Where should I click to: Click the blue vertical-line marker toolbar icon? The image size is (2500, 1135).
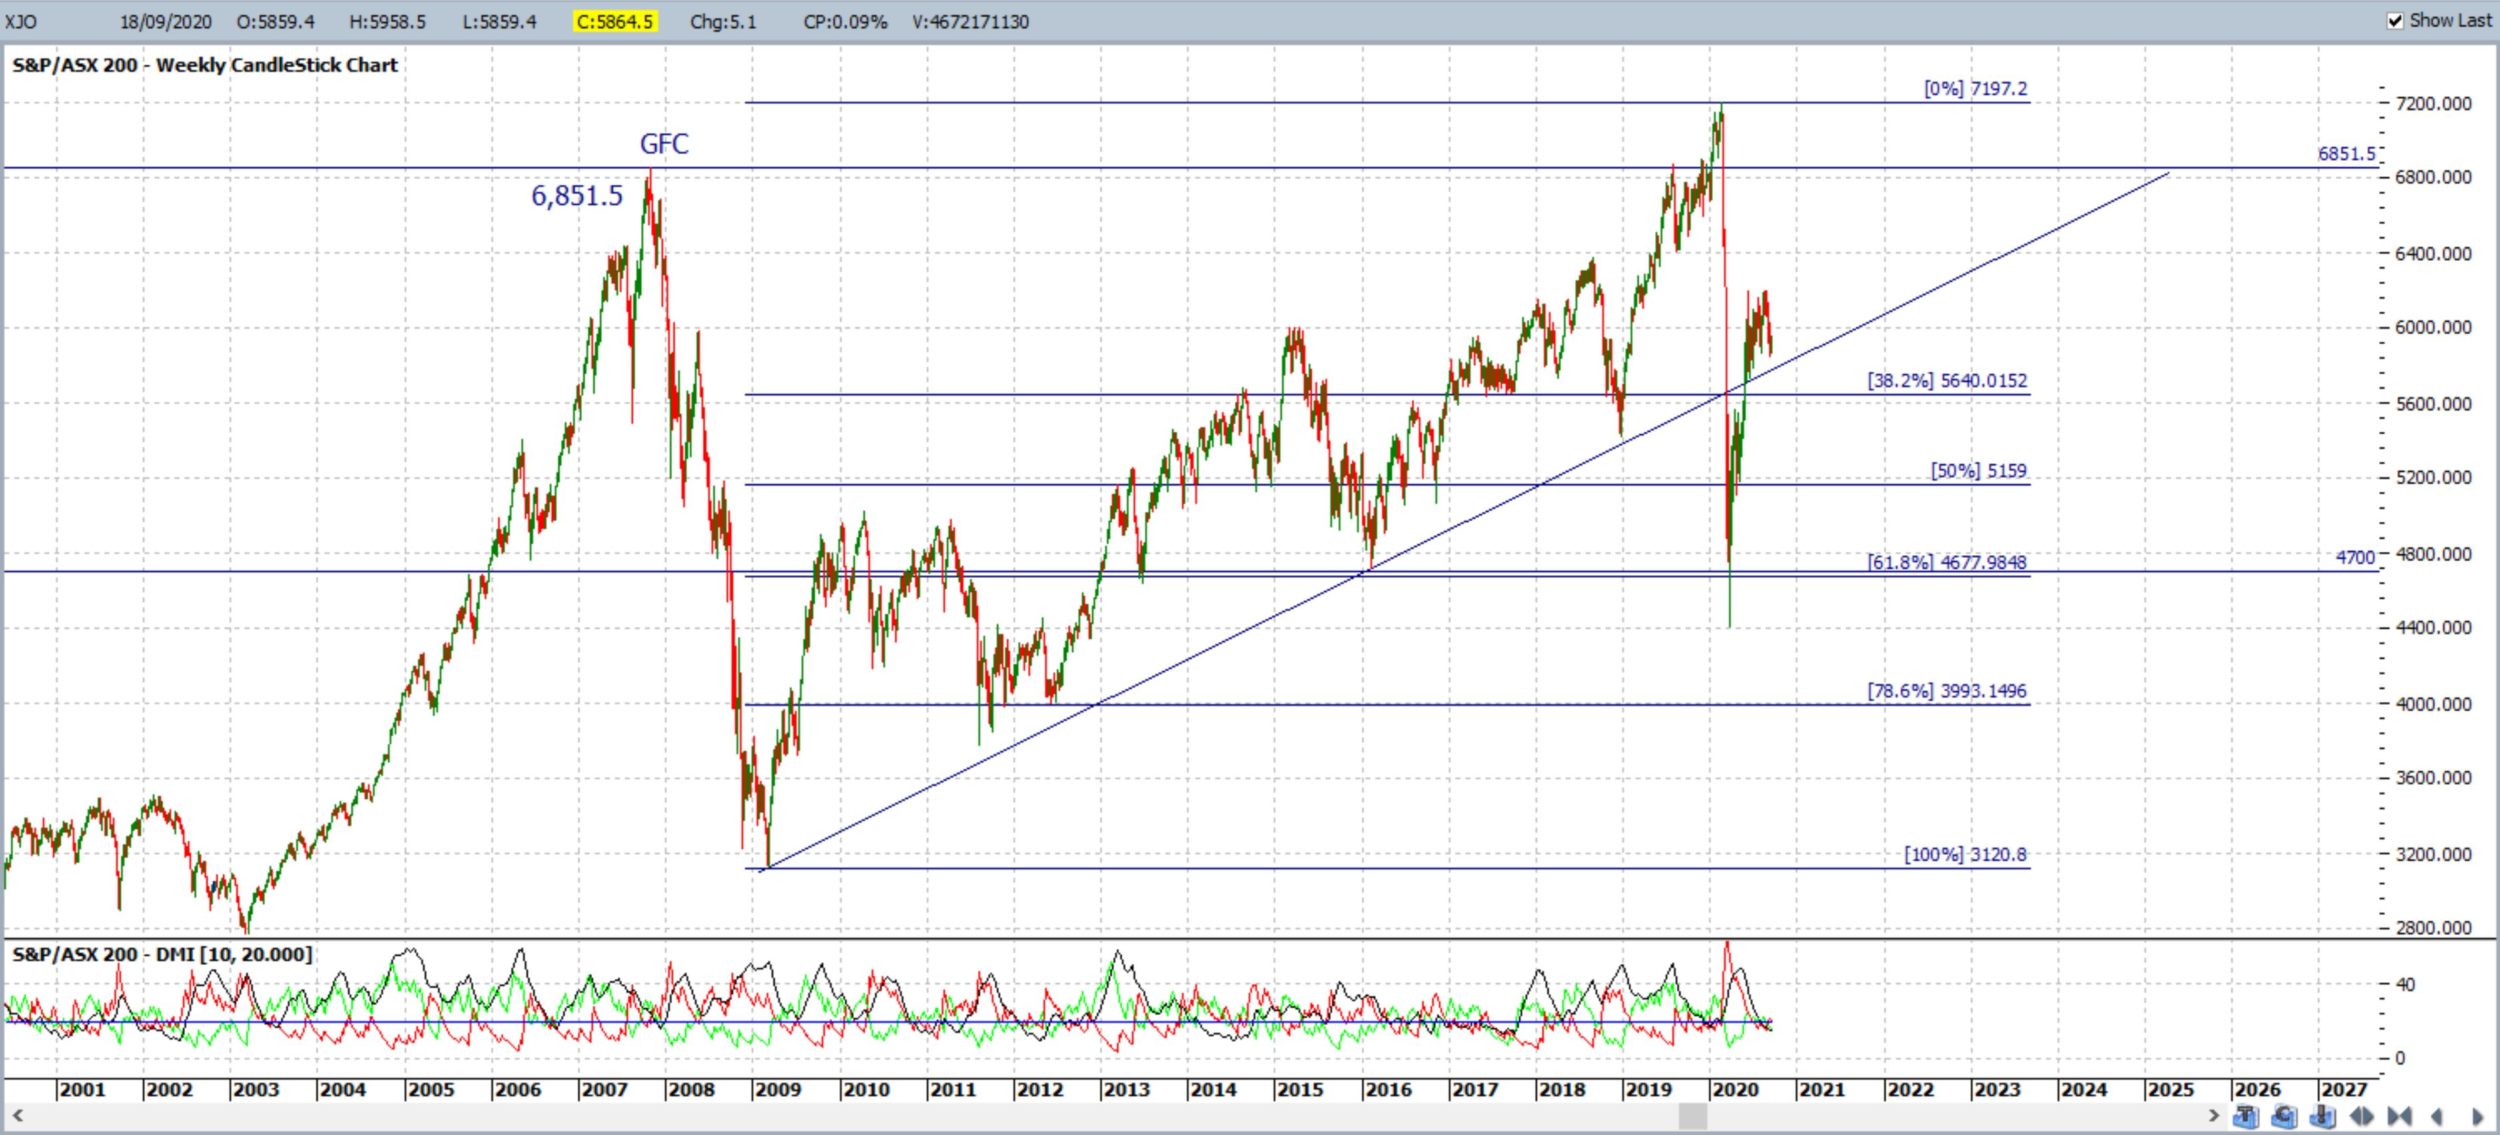click(x=2323, y=1116)
